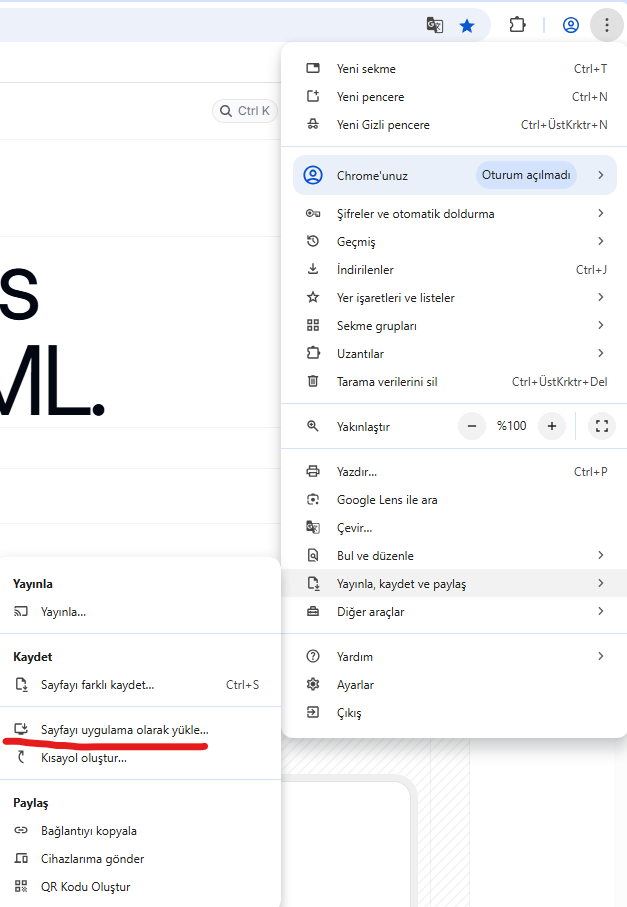This screenshot has width=627, height=907.
Task: Choose Tarama verilerini sil menu item
Action: coord(454,381)
